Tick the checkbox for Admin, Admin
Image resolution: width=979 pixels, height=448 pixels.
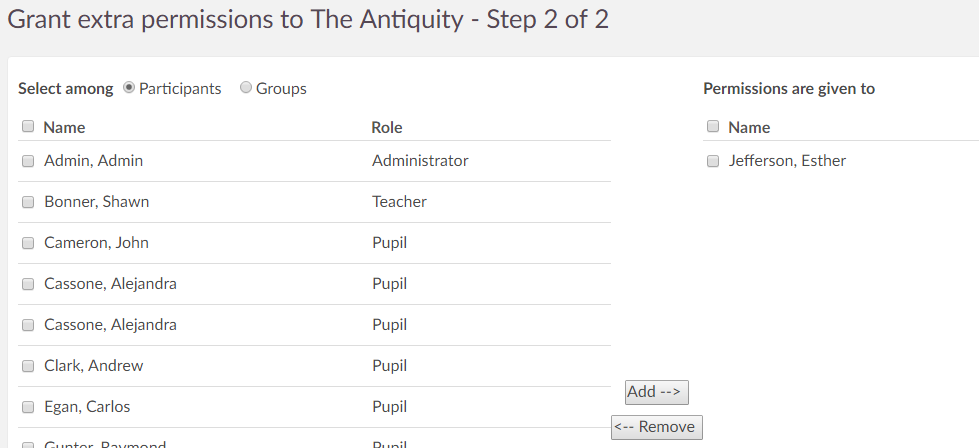[x=28, y=161]
